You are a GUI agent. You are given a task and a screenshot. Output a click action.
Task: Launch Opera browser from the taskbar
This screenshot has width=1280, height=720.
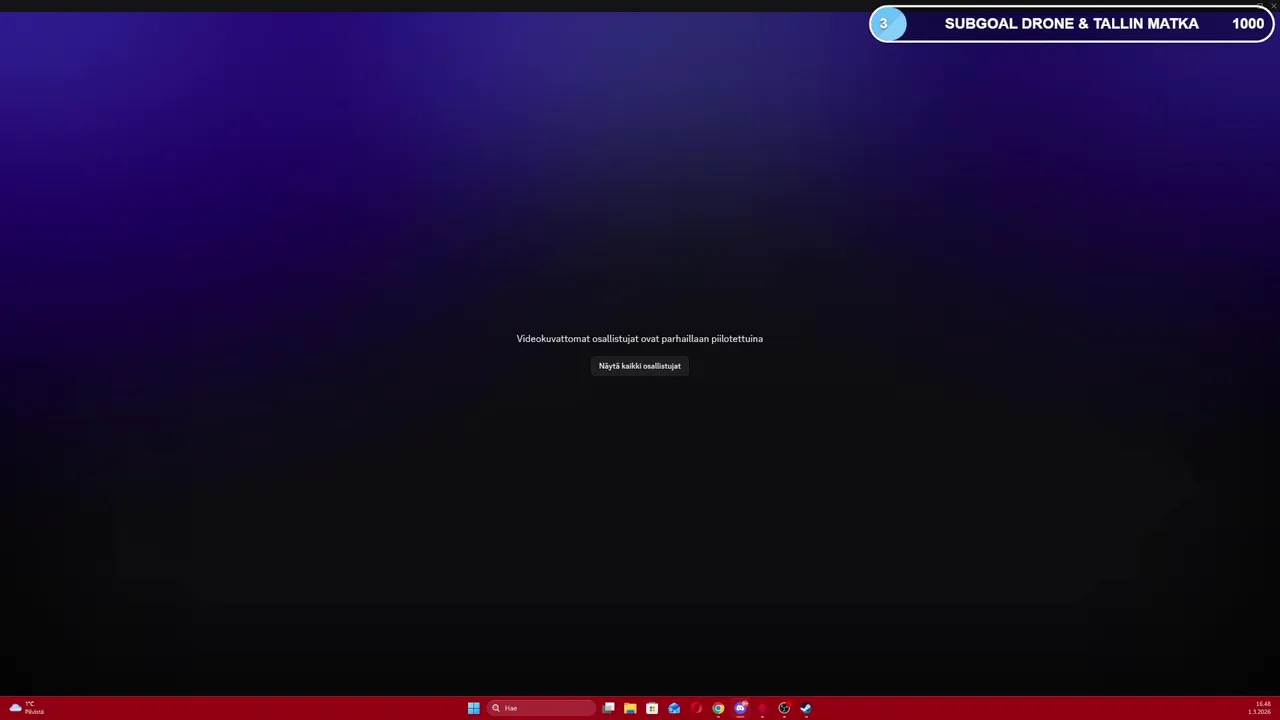(x=696, y=708)
